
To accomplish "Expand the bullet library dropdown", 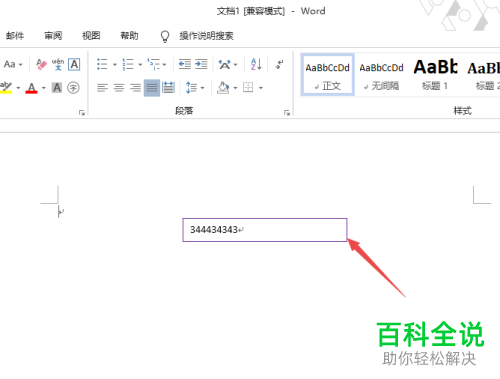I will [x=115, y=64].
